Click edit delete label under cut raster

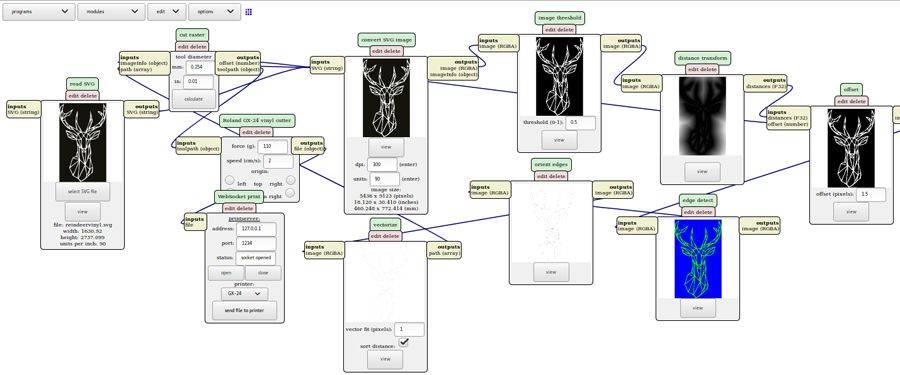pos(192,47)
